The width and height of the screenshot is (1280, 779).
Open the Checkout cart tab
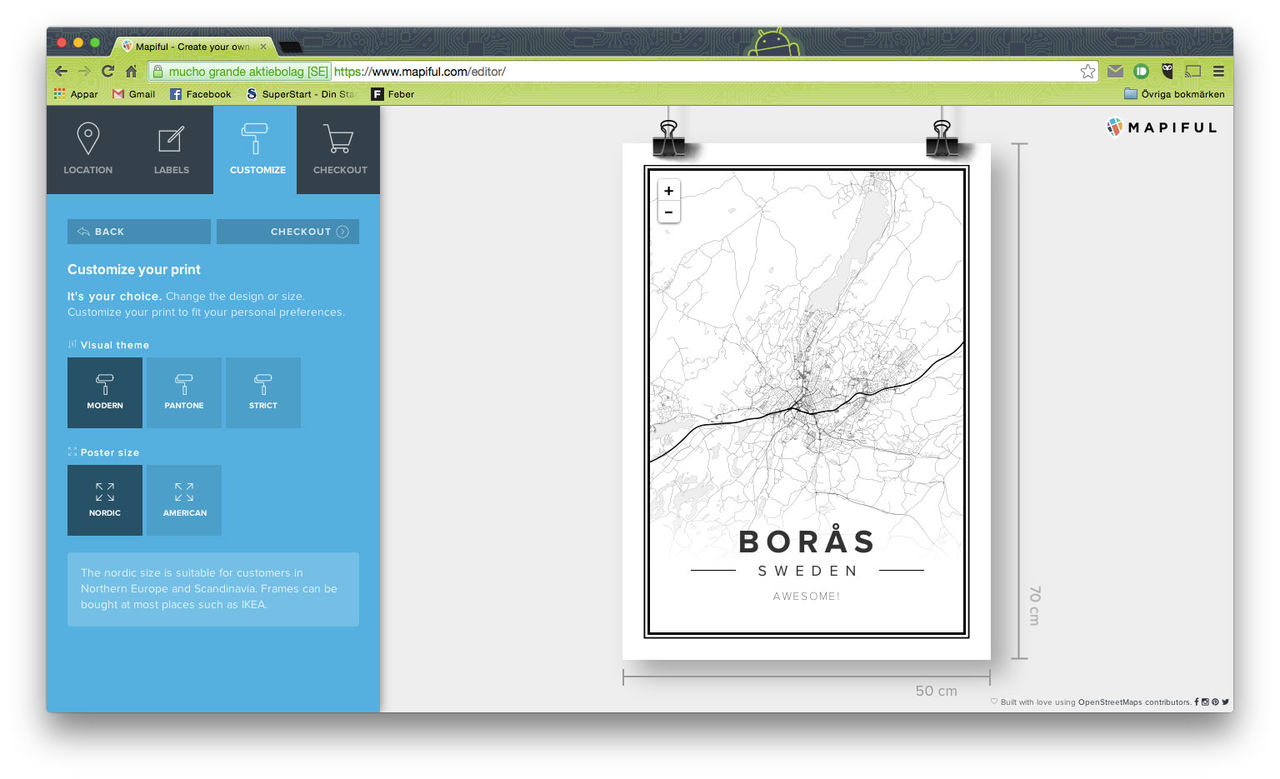click(x=340, y=150)
